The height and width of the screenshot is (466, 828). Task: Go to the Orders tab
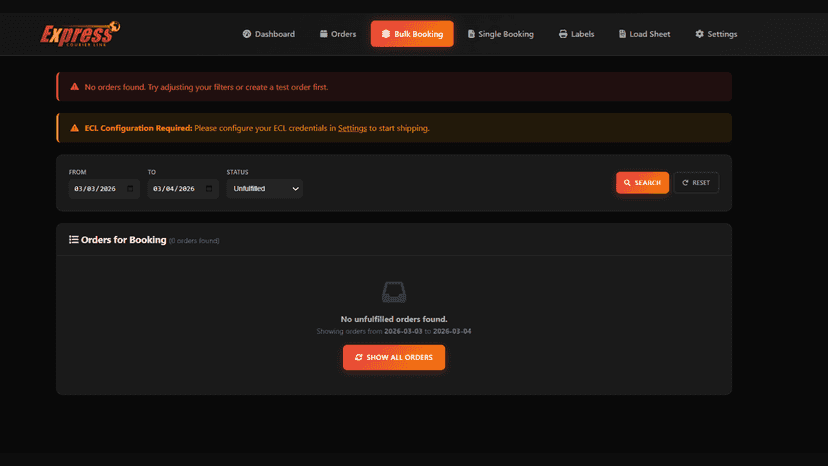[338, 34]
